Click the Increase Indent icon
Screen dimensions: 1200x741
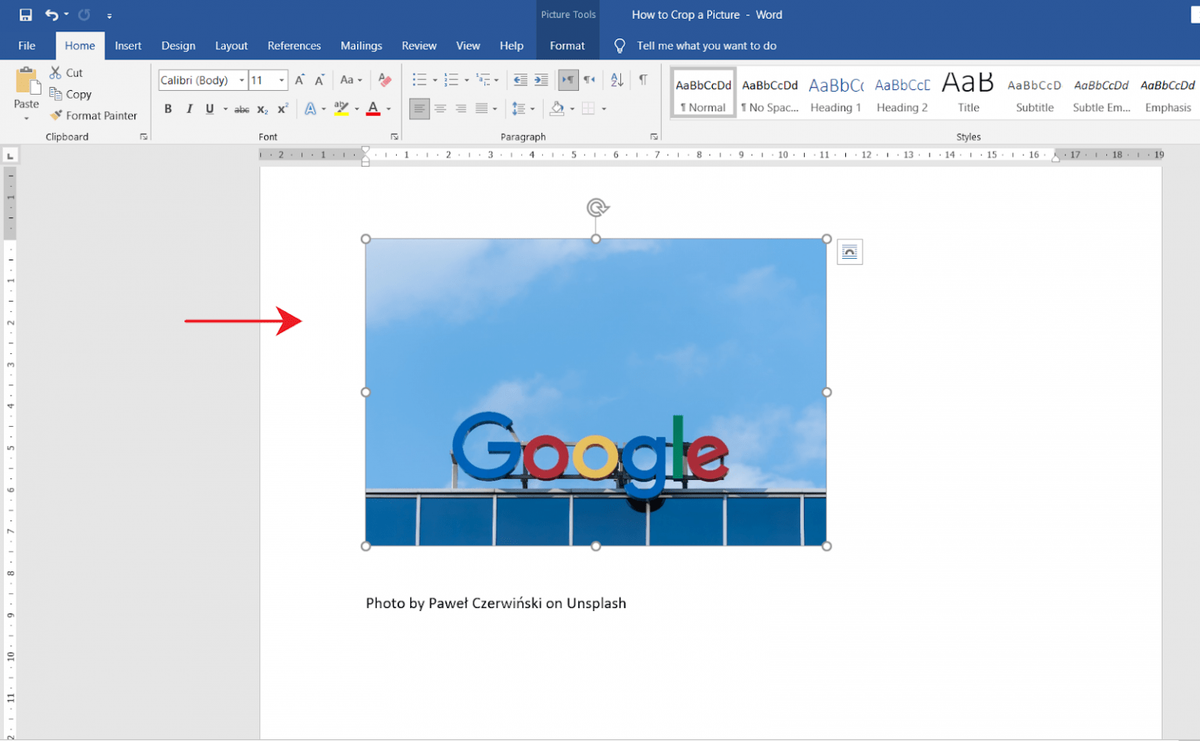pos(541,80)
